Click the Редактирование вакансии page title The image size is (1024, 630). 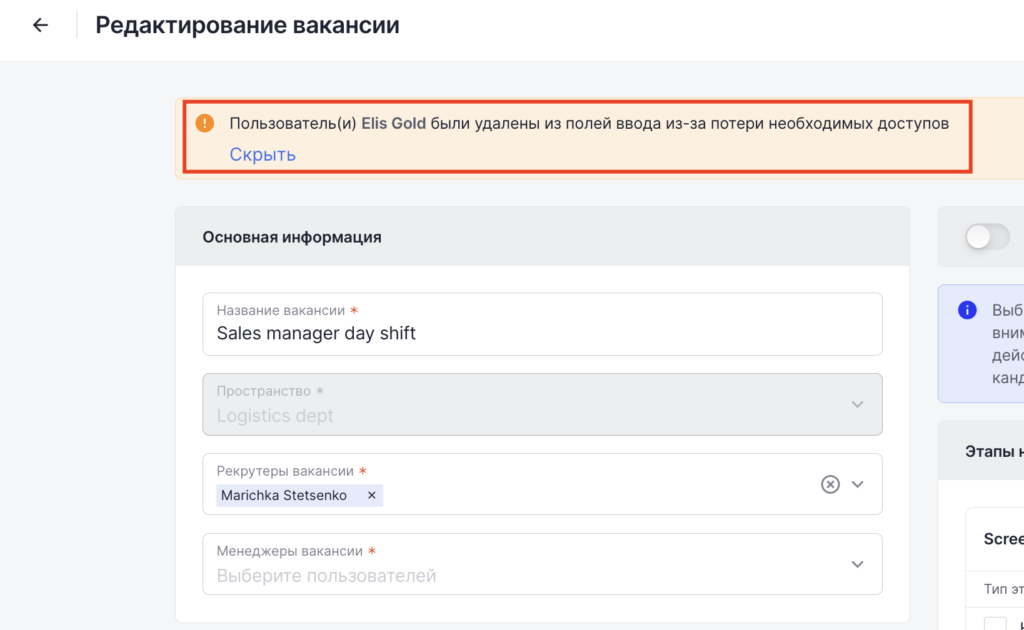[x=247, y=25]
